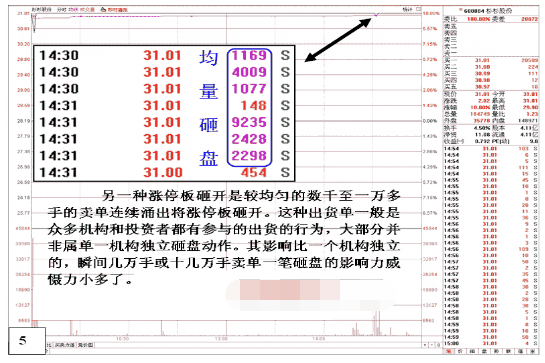Click the 统计 statistics label at the chart's top right
The width and height of the screenshot is (545, 363).
pyautogui.click(x=407, y=9)
